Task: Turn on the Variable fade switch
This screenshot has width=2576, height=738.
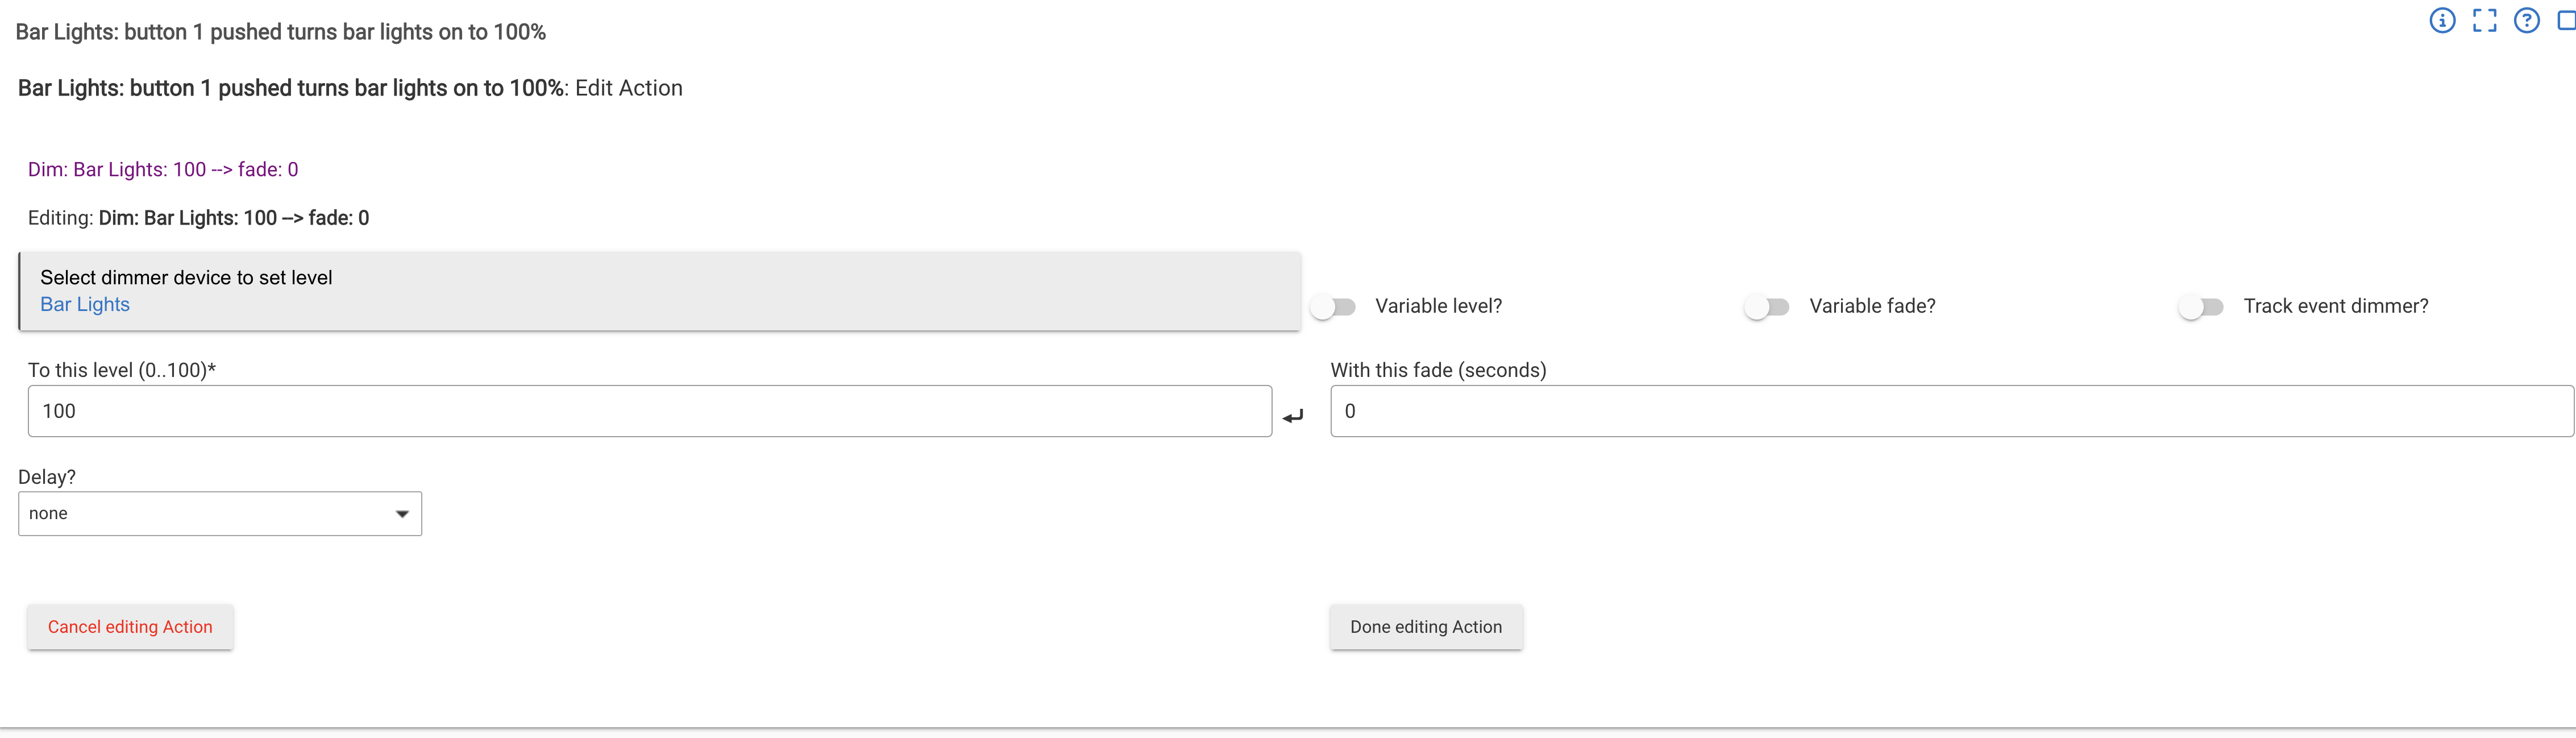Action: click(x=1767, y=307)
